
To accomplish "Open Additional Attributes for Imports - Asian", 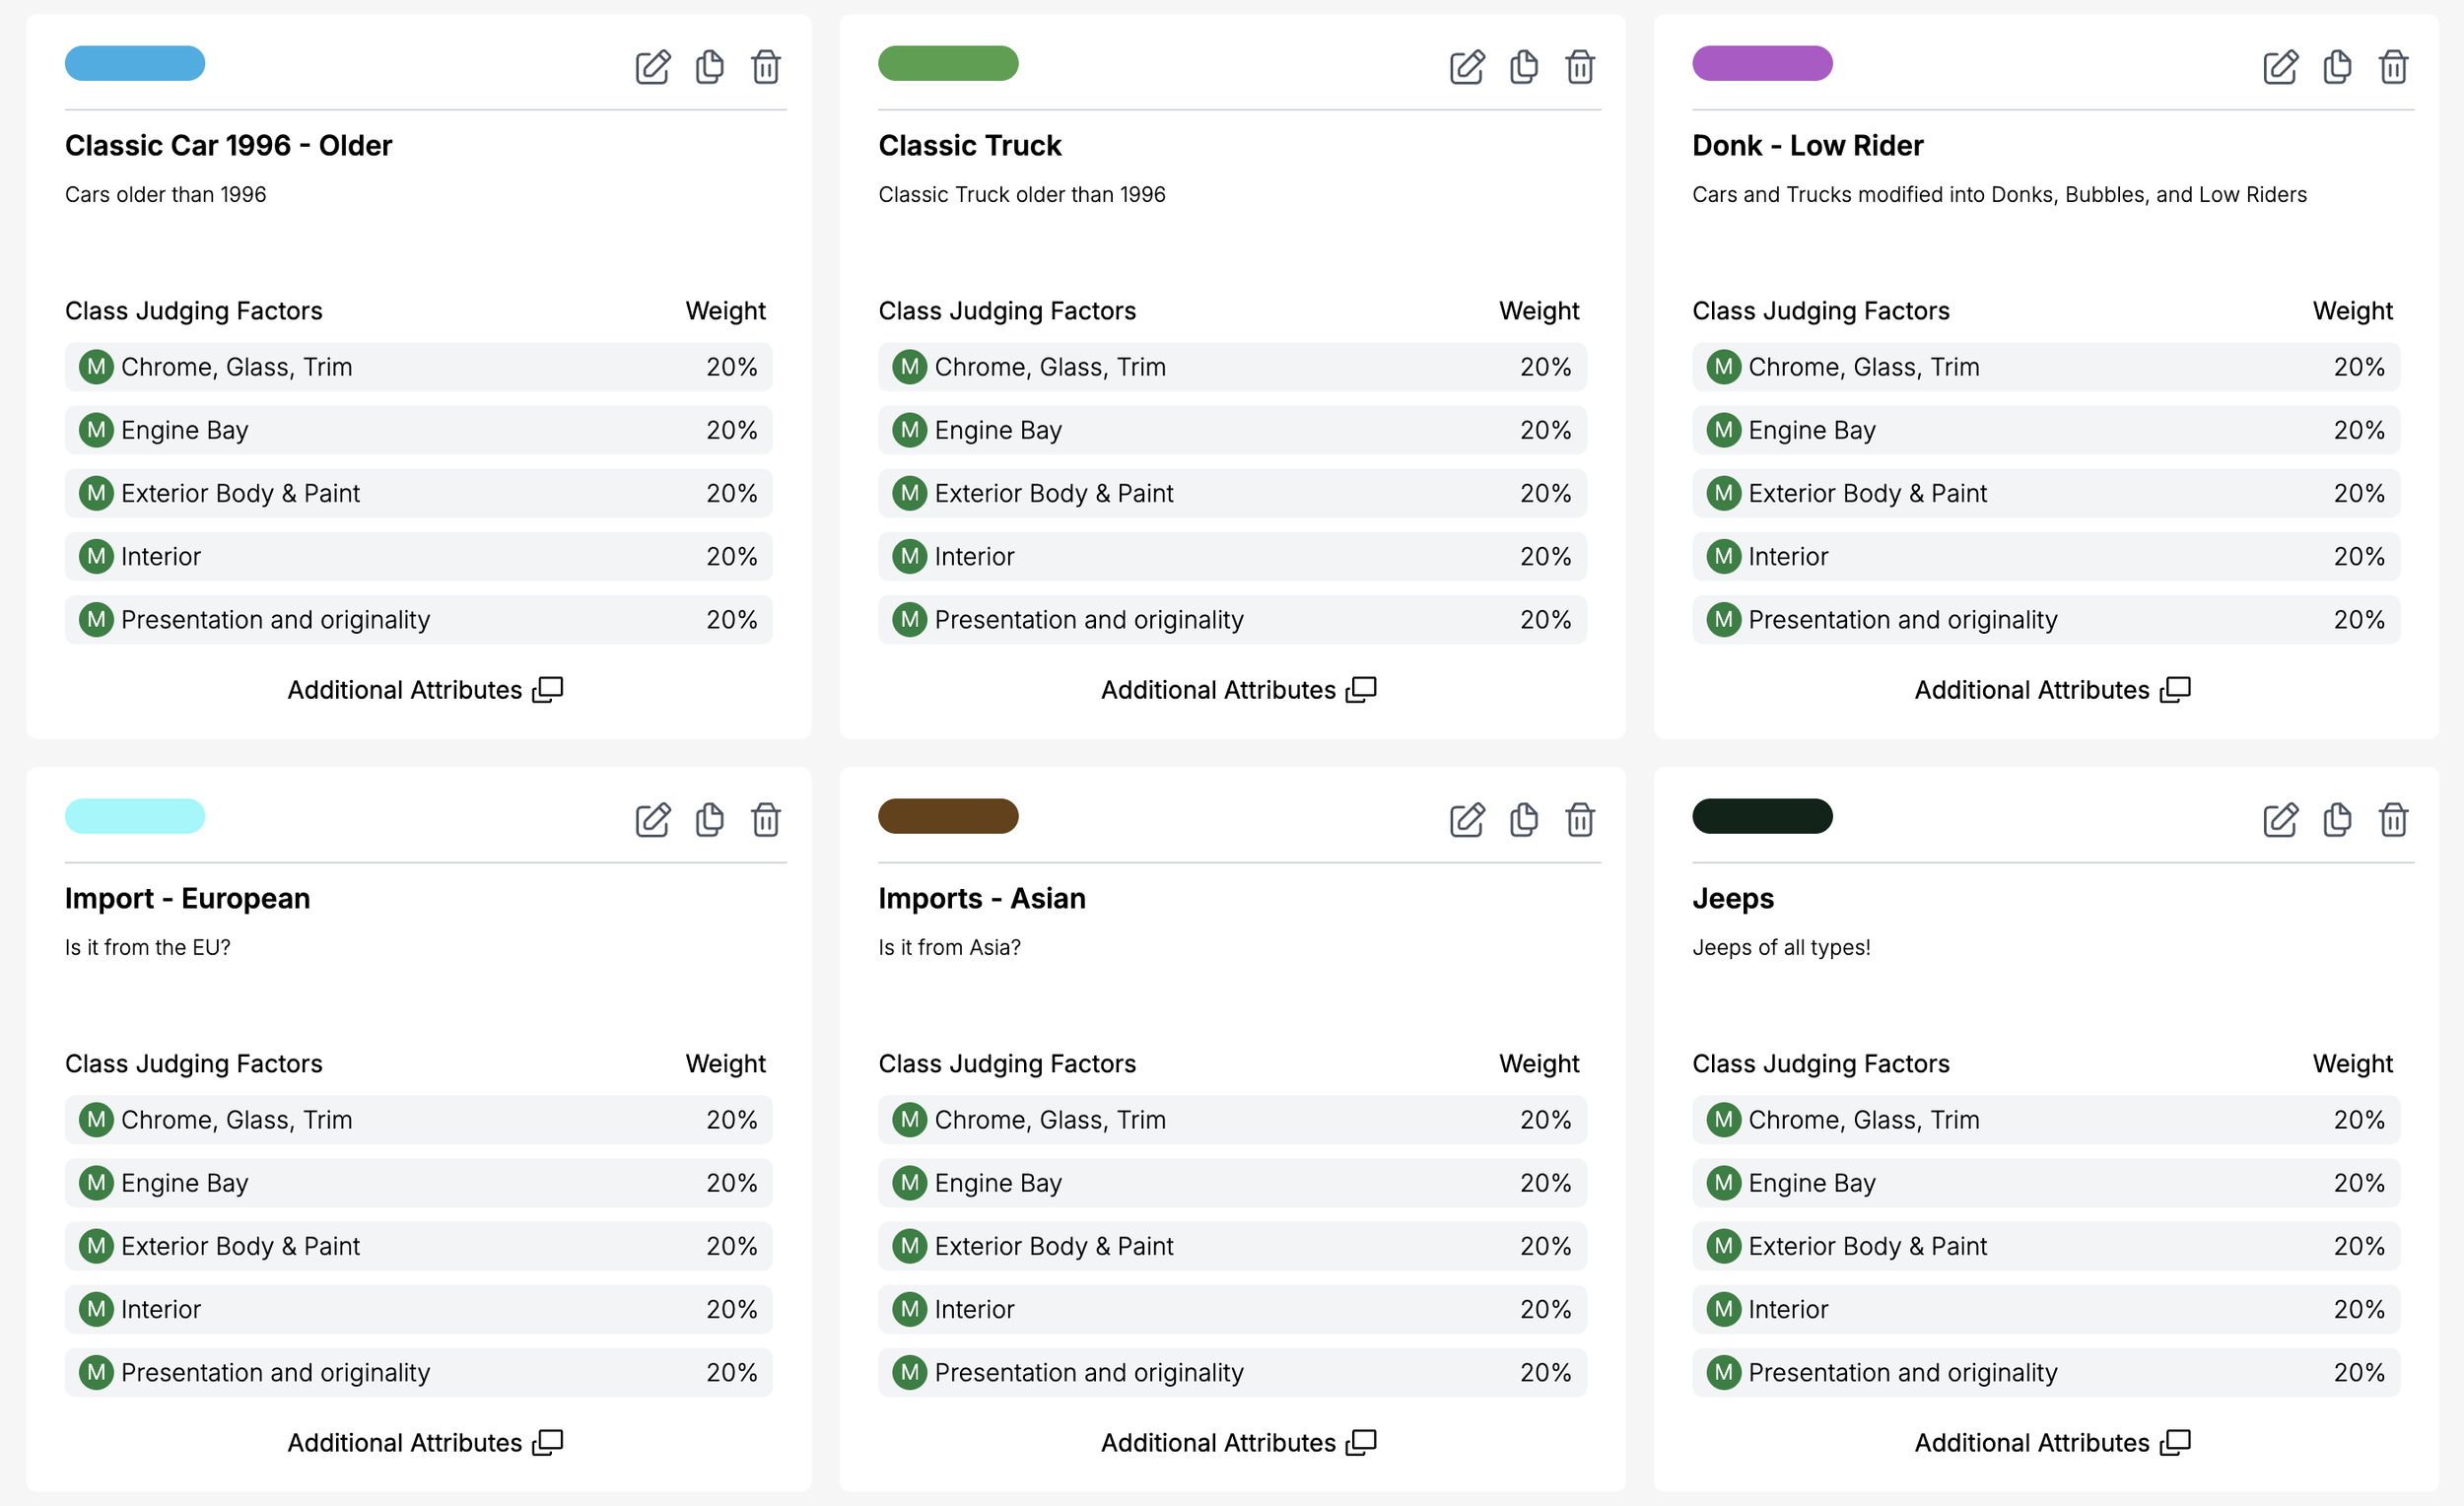I will pos(1238,1443).
